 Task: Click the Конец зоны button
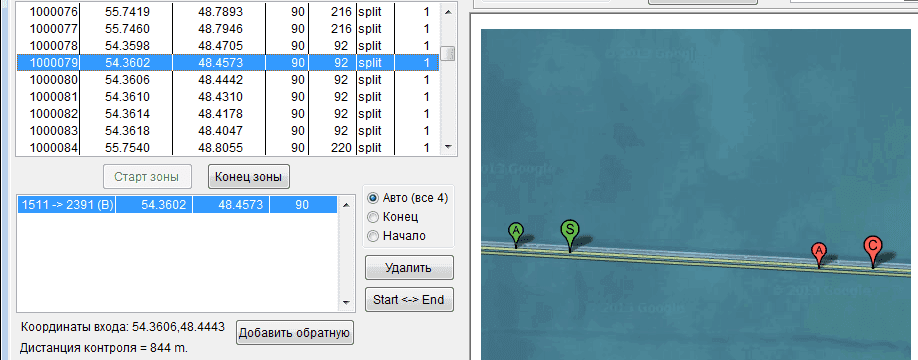249,176
